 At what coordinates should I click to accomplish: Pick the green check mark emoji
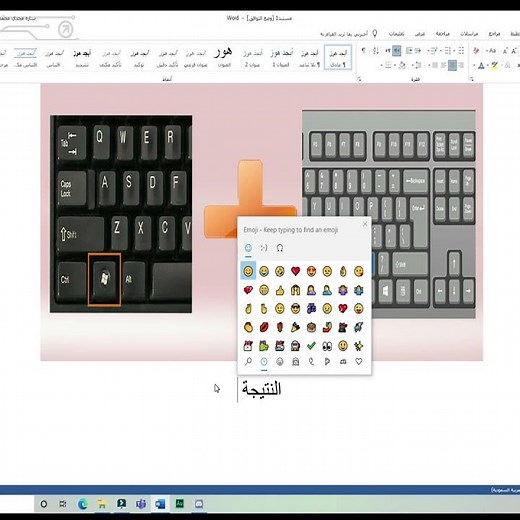click(311, 346)
